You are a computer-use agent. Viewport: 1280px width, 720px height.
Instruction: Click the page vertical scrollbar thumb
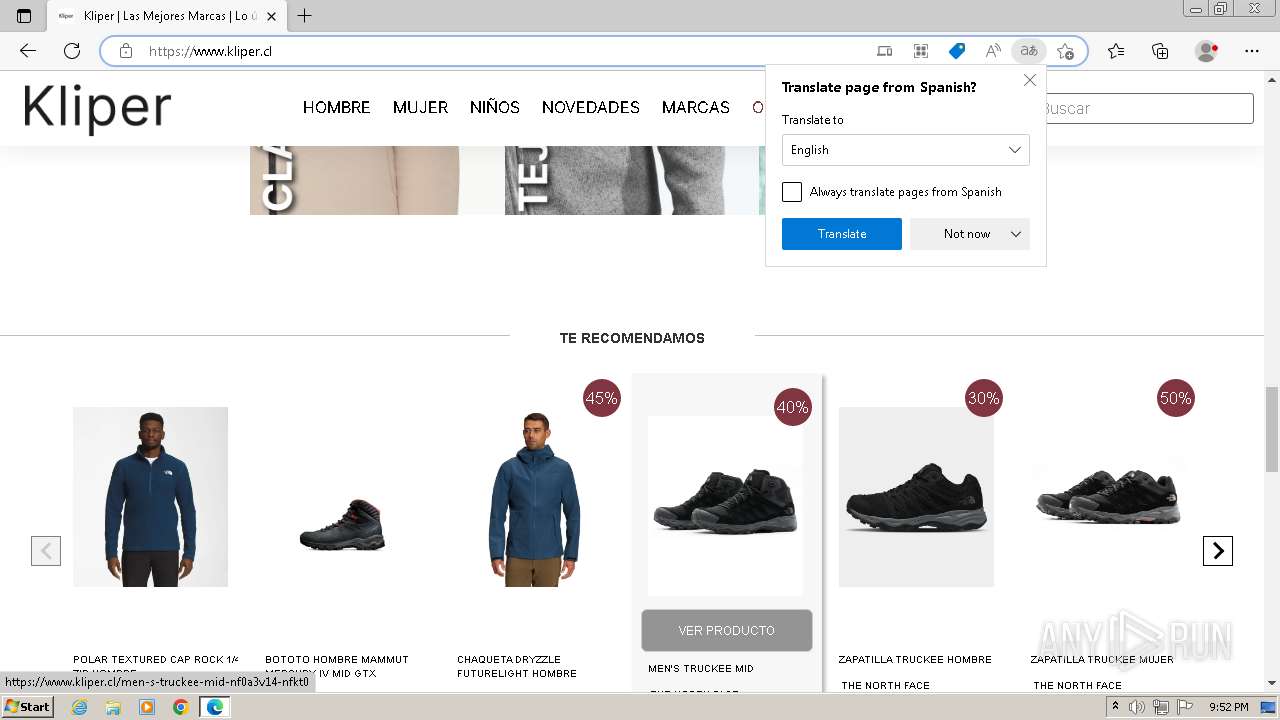coord(1272,427)
